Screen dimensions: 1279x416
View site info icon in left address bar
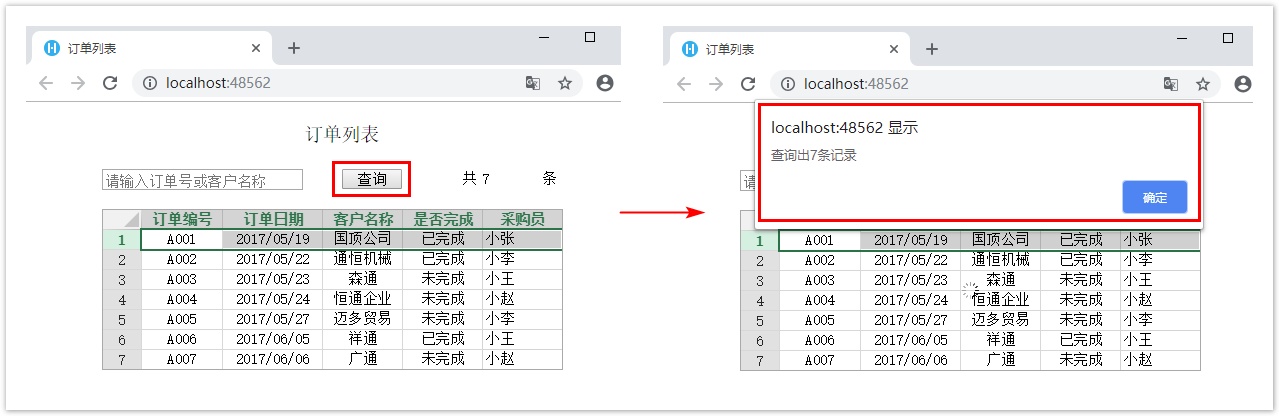149,84
